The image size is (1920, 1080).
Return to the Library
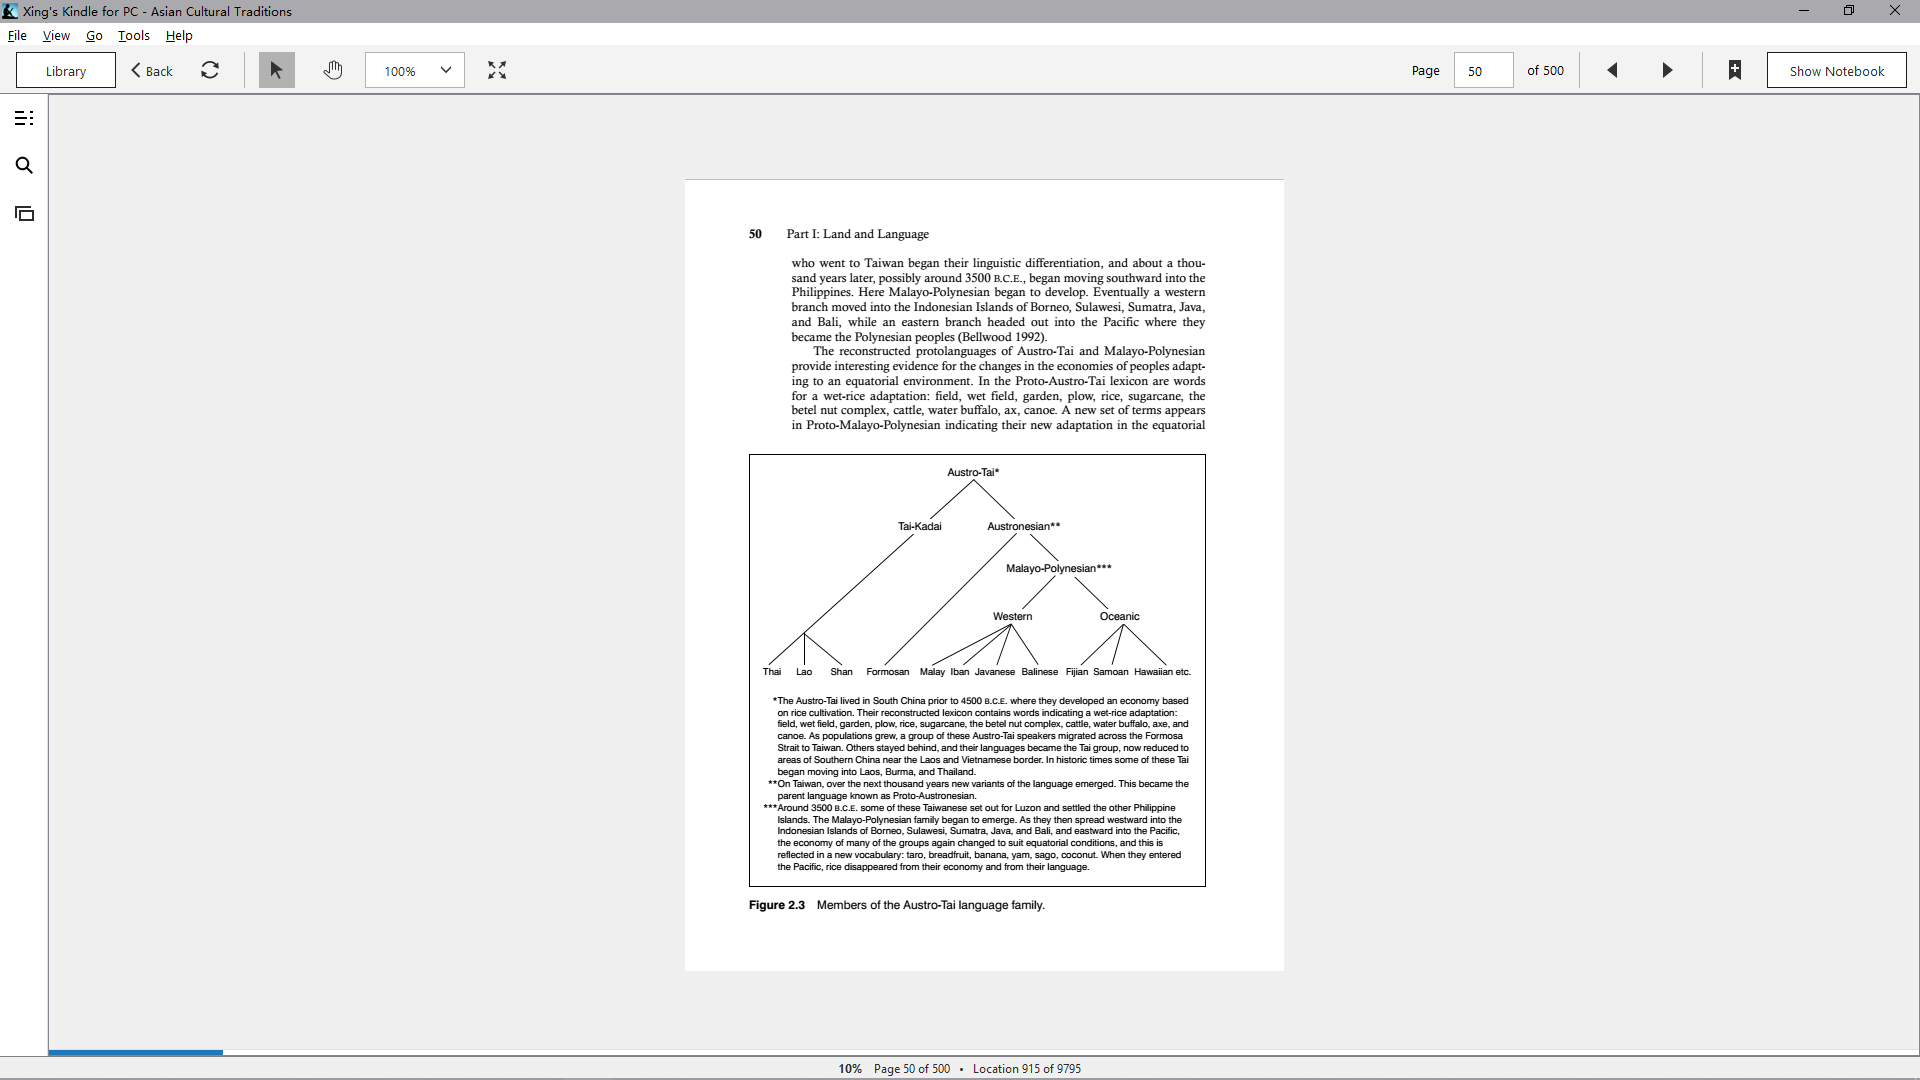pyautogui.click(x=66, y=70)
